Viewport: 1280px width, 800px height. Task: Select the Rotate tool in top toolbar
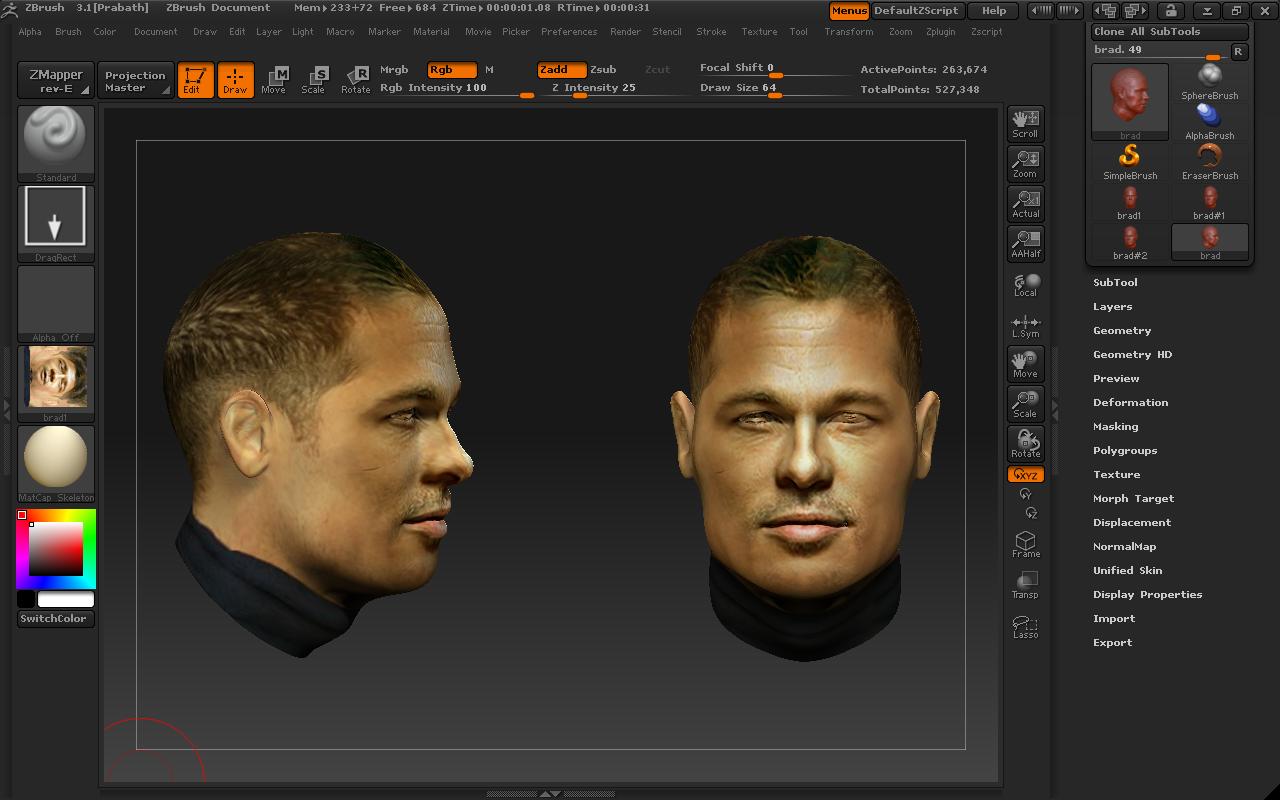[355, 80]
